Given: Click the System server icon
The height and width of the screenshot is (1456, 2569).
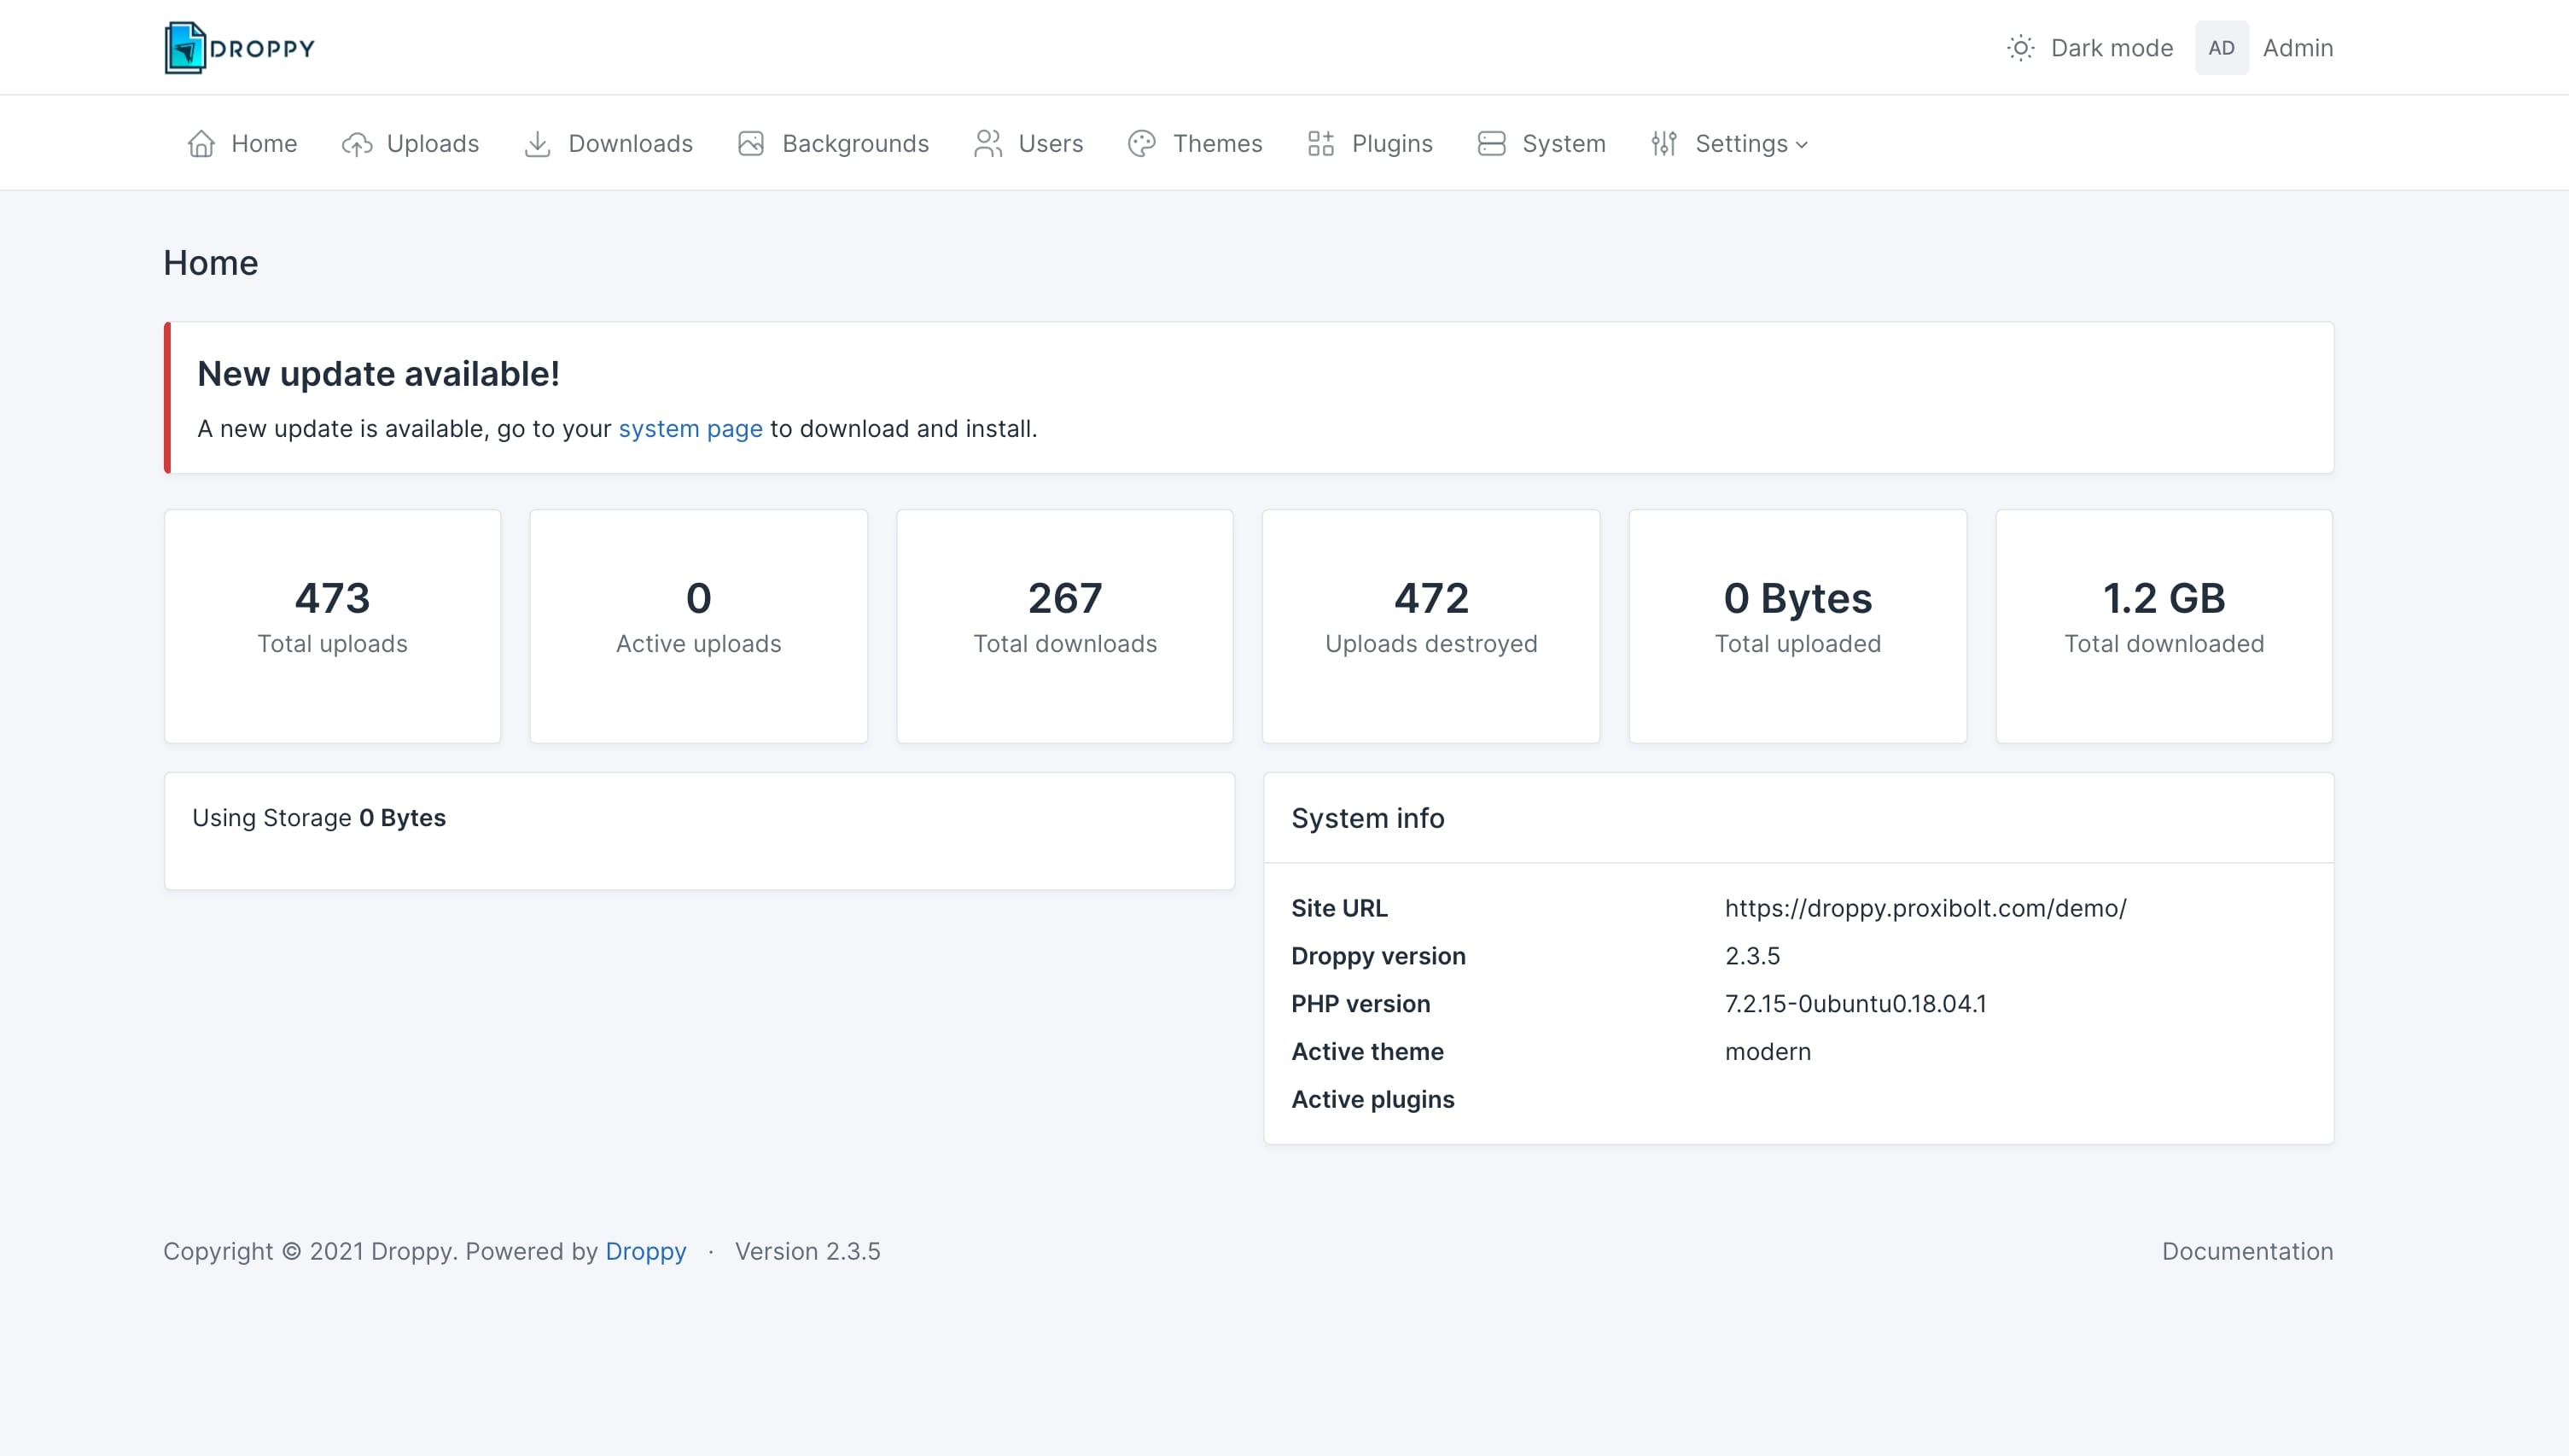Looking at the screenshot, I should [1491, 144].
